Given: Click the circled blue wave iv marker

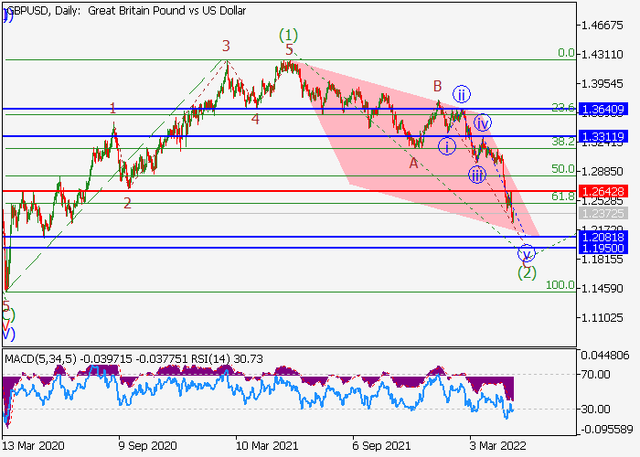Looking at the screenshot, I should click(482, 123).
